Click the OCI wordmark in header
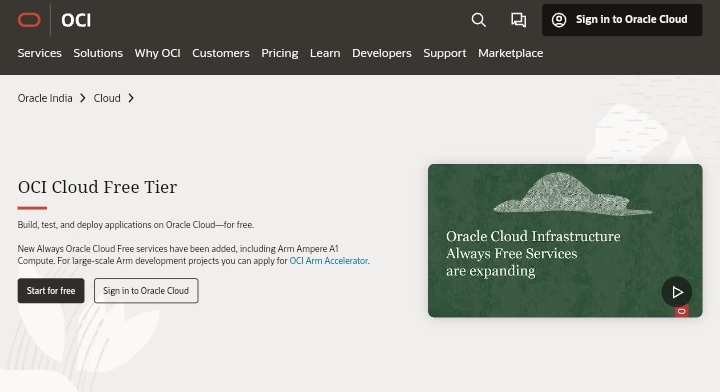The image size is (720, 392). [x=76, y=20]
